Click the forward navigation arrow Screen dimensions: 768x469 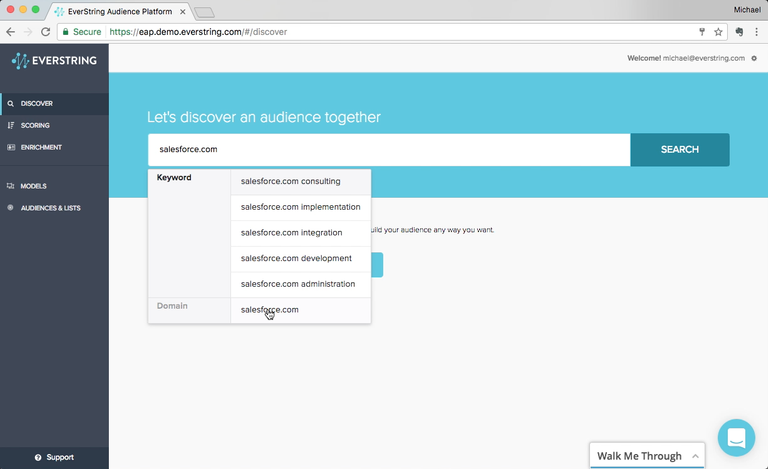28,32
